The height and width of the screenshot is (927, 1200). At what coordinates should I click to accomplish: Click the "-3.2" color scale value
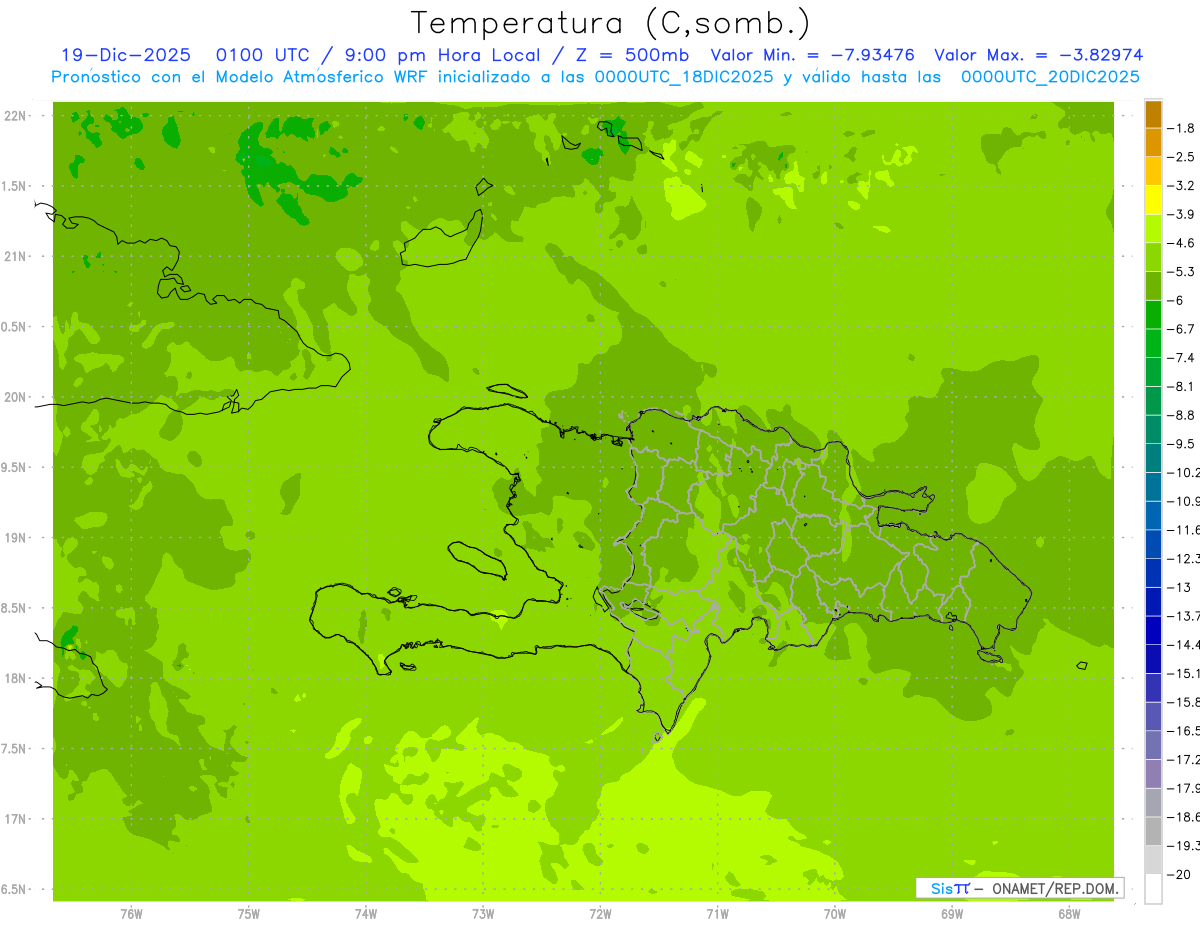point(1181,185)
